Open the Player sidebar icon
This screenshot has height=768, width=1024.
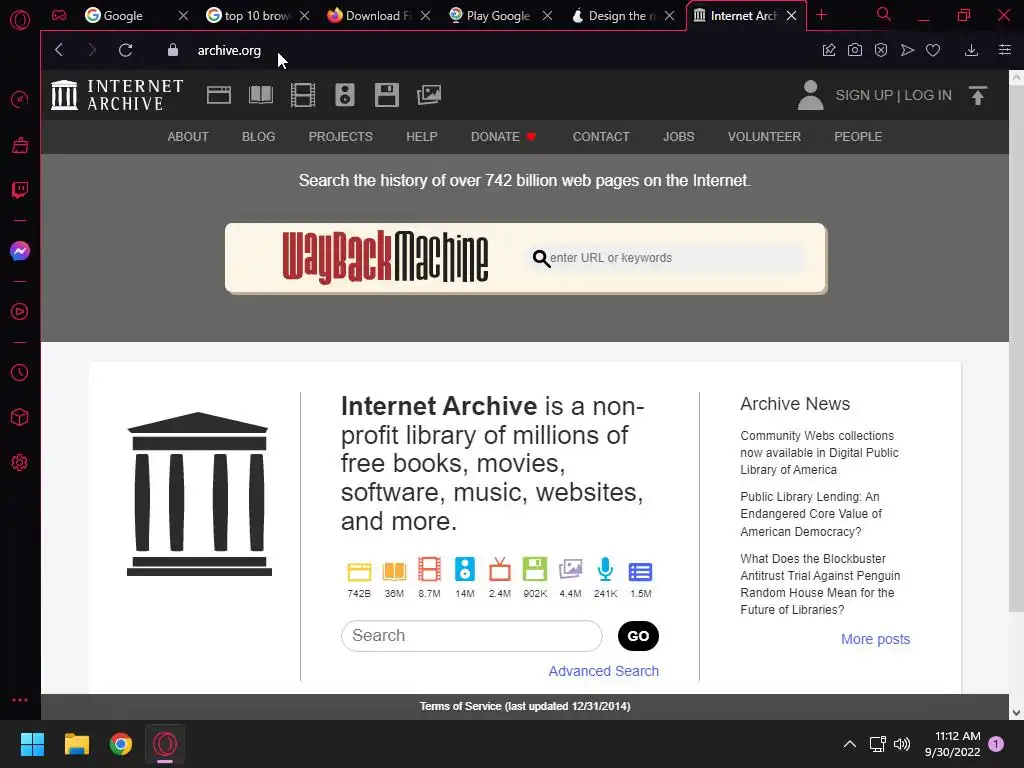pos(20,312)
